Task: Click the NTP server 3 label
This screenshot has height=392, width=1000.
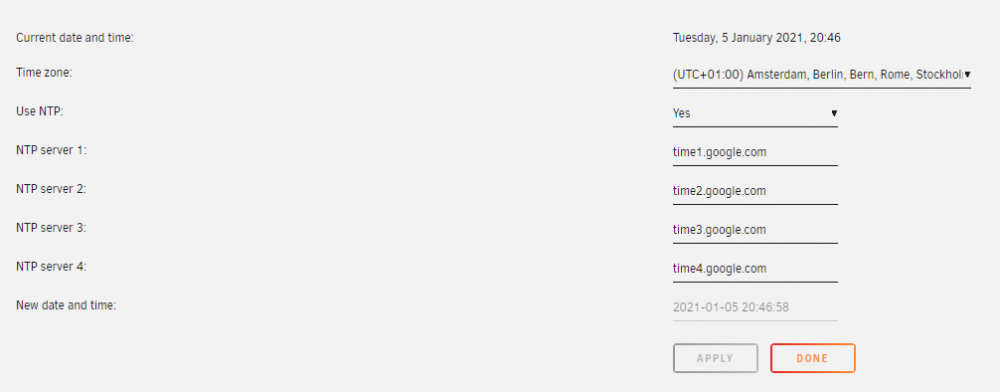Action: 51,228
